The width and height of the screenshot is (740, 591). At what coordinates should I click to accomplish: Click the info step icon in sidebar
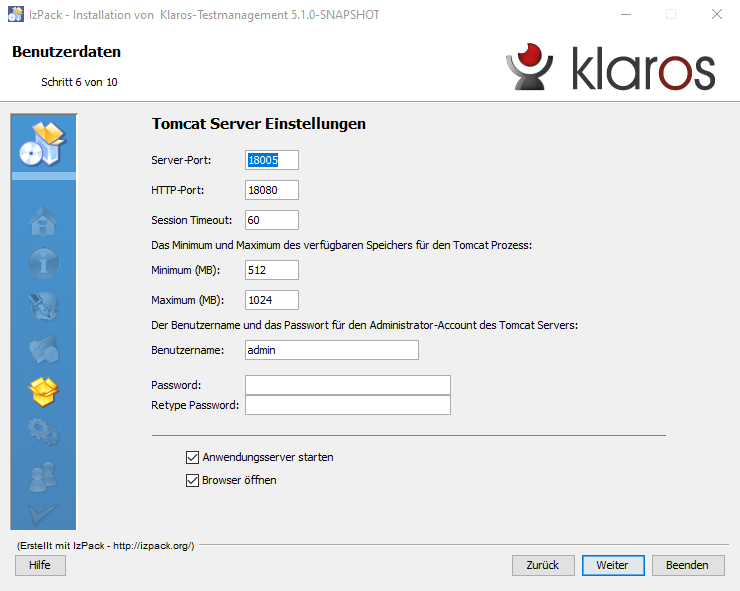43,262
